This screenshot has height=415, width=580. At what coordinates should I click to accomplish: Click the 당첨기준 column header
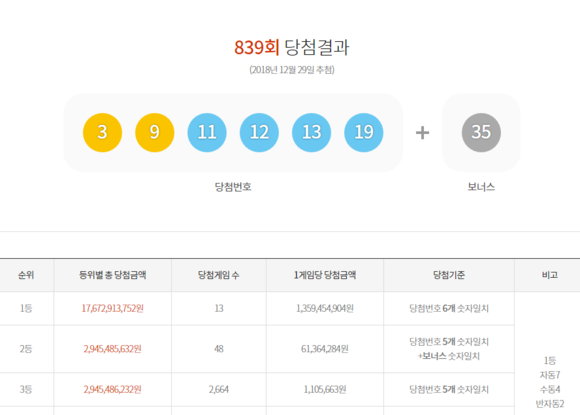(x=449, y=275)
